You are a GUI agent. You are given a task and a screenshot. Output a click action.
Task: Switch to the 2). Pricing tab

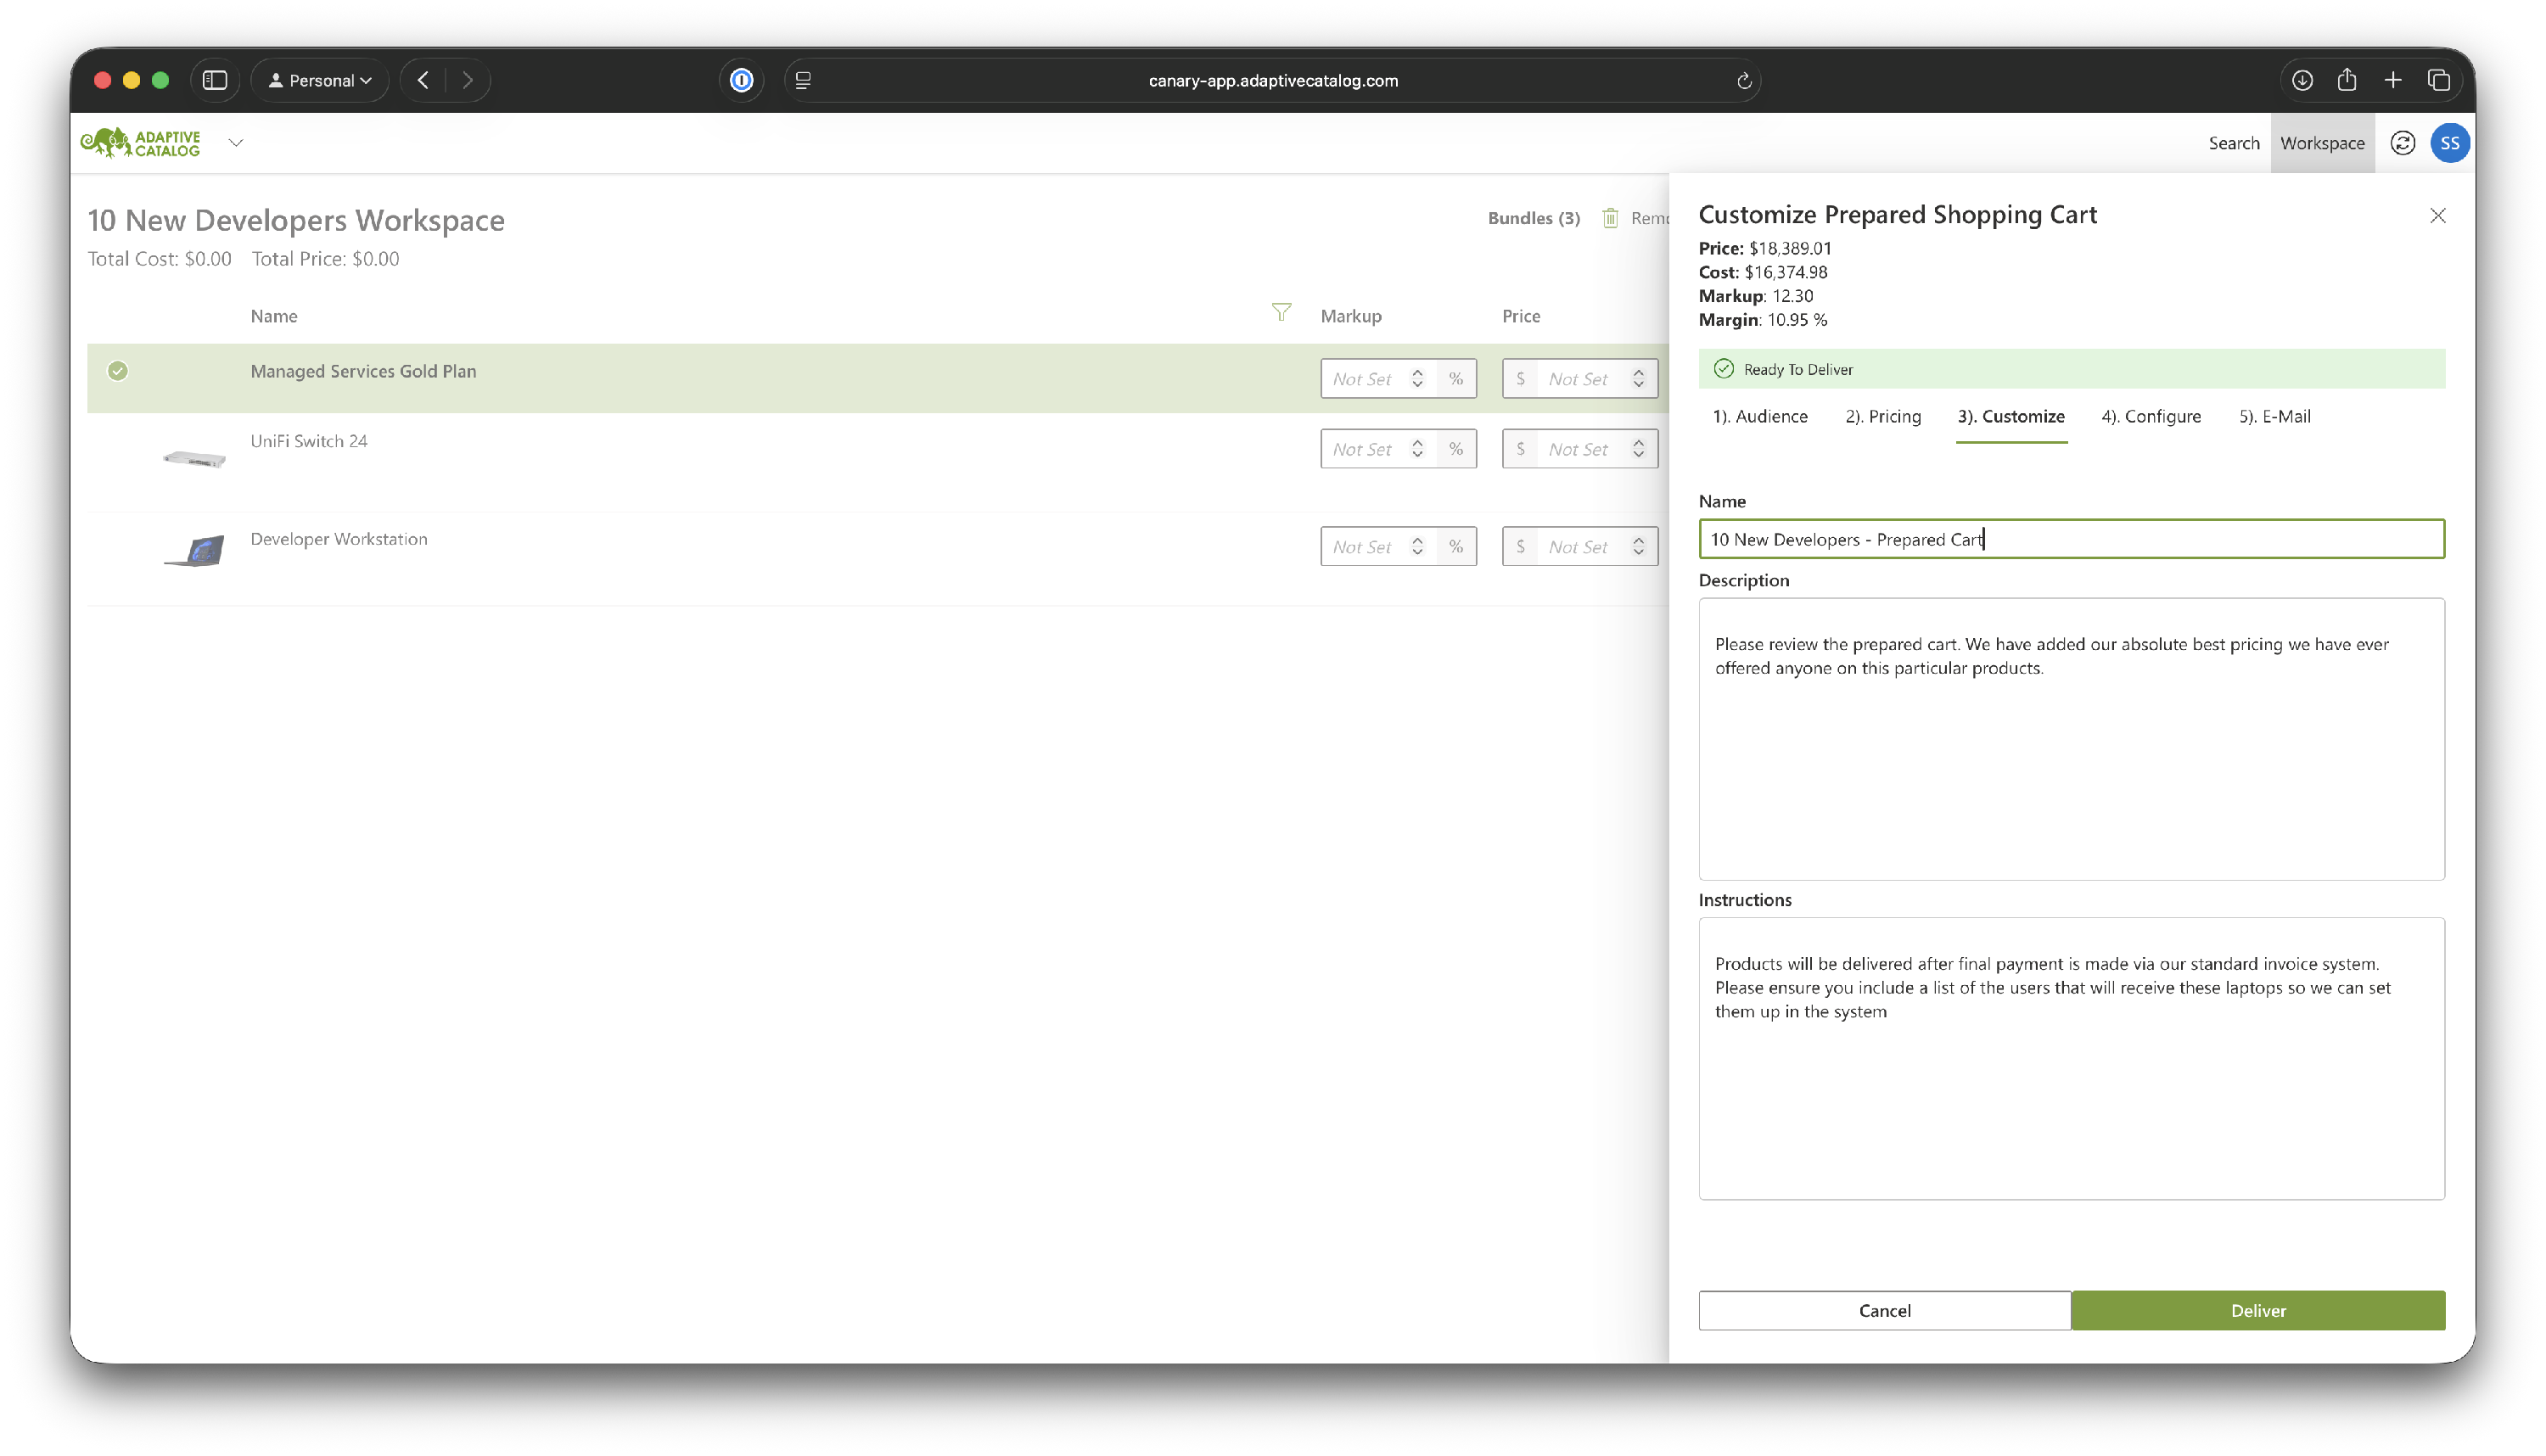1882,417
